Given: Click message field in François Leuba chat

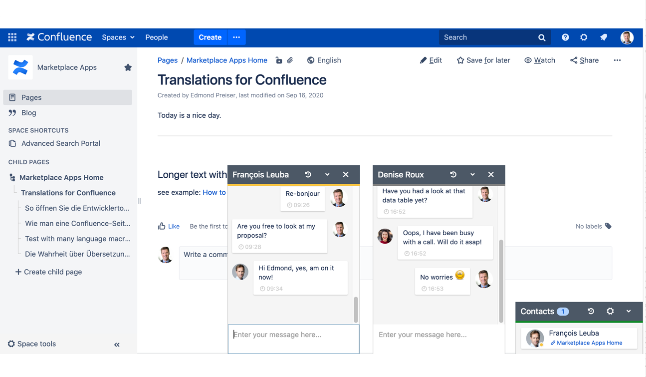Looking at the screenshot, I should 294,339.
